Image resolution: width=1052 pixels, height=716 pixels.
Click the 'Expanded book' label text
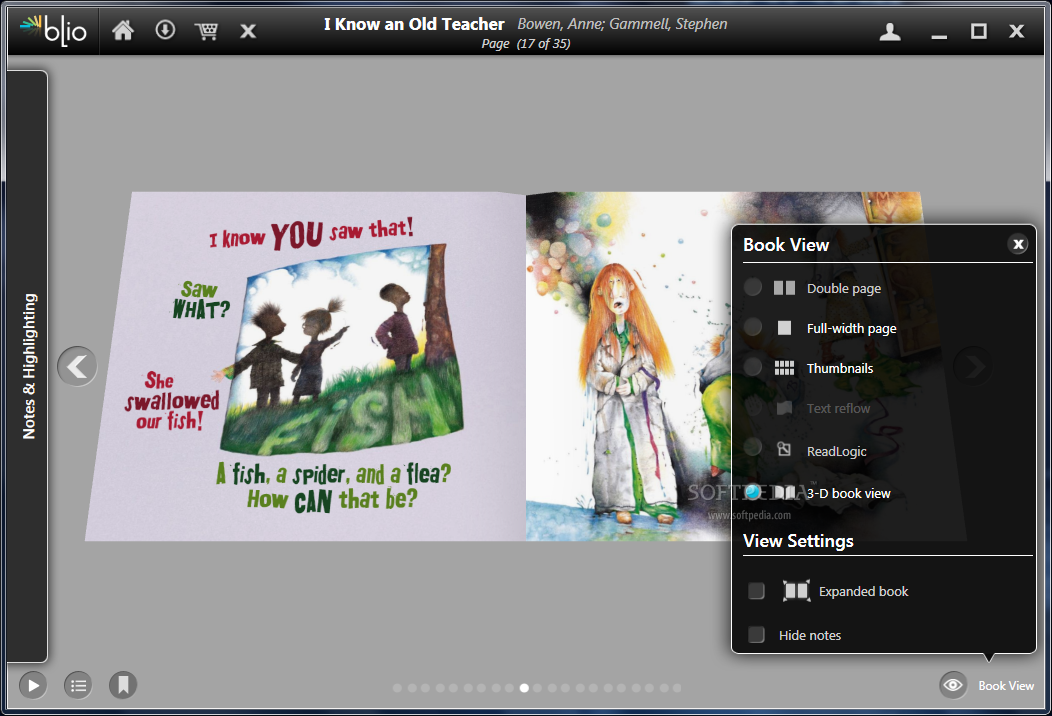[863, 591]
